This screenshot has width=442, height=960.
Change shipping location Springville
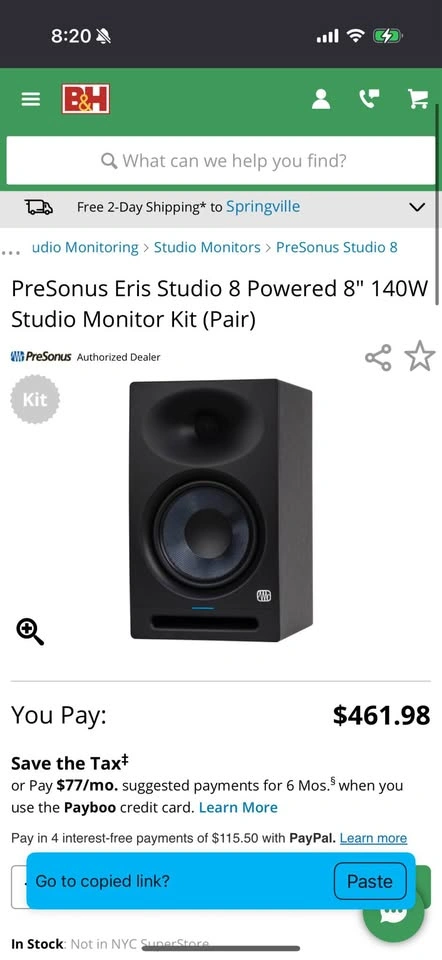click(263, 207)
